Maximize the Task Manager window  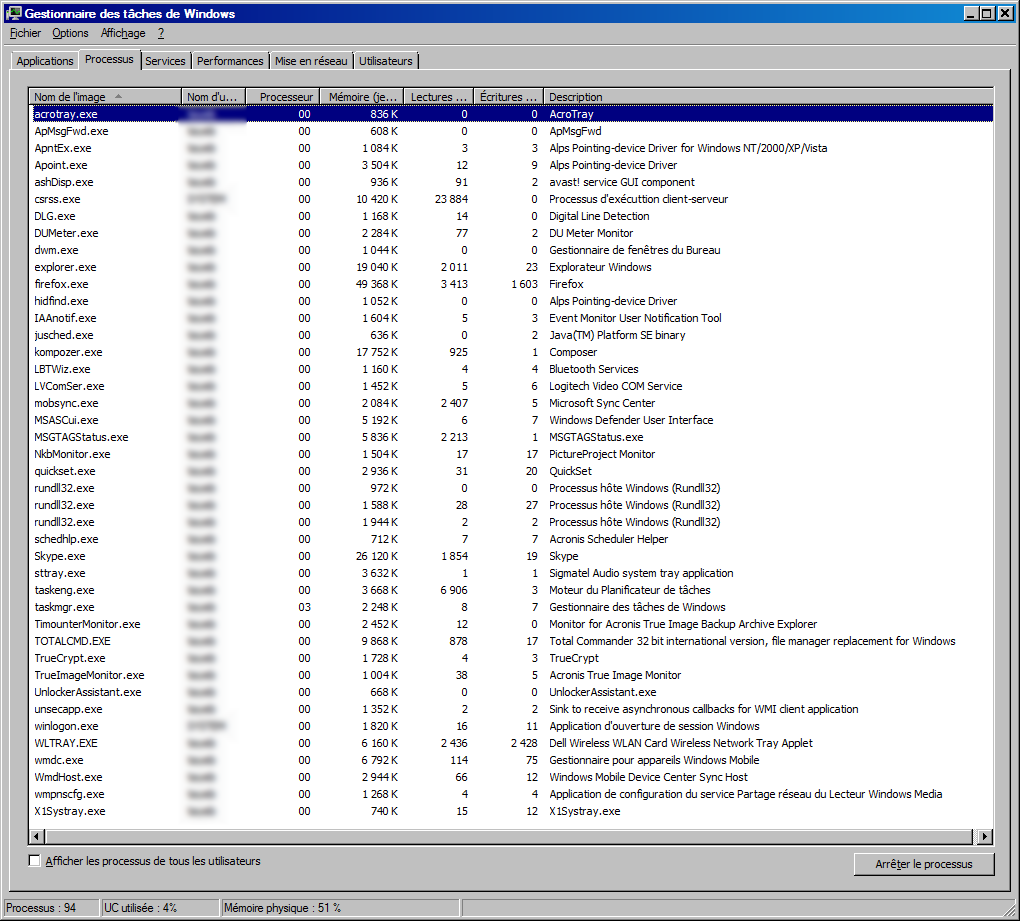click(987, 13)
